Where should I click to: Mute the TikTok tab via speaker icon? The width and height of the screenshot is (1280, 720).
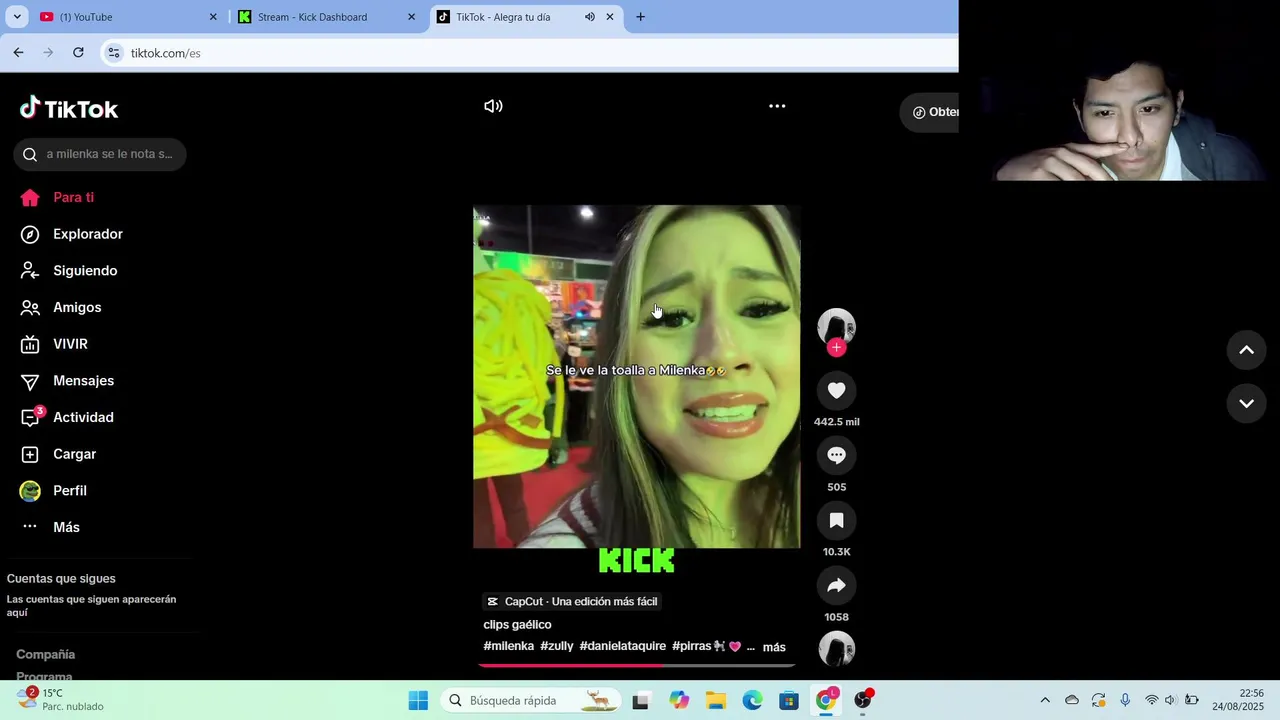tap(590, 17)
